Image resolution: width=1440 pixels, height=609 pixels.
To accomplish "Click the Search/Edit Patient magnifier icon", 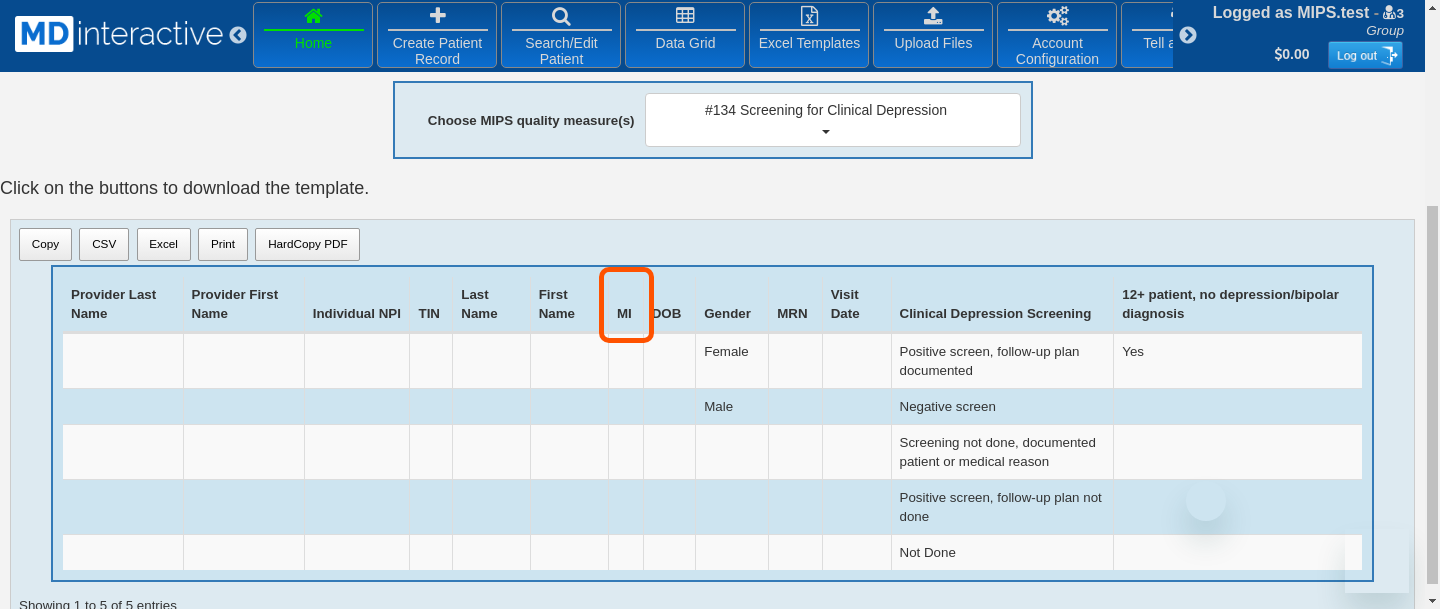I will [x=561, y=16].
